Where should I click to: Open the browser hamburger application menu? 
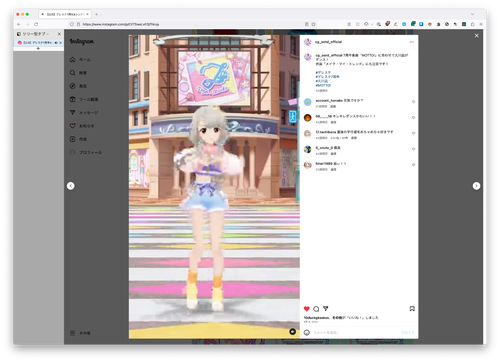tap(481, 24)
